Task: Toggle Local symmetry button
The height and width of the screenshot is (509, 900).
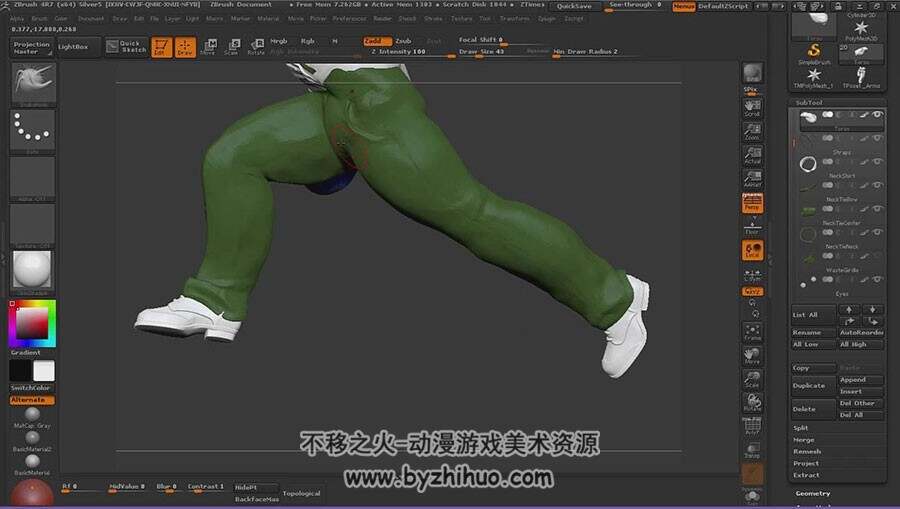Action: click(x=752, y=250)
